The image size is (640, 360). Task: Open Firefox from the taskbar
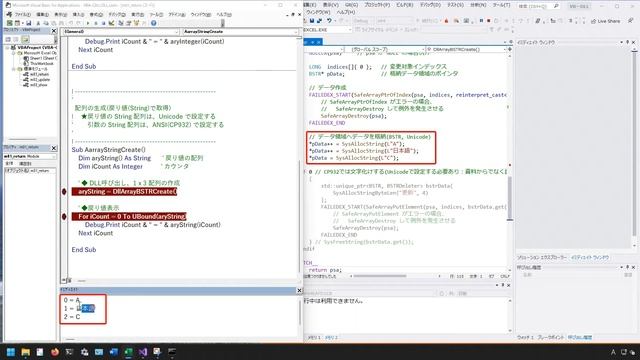click(x=55, y=352)
